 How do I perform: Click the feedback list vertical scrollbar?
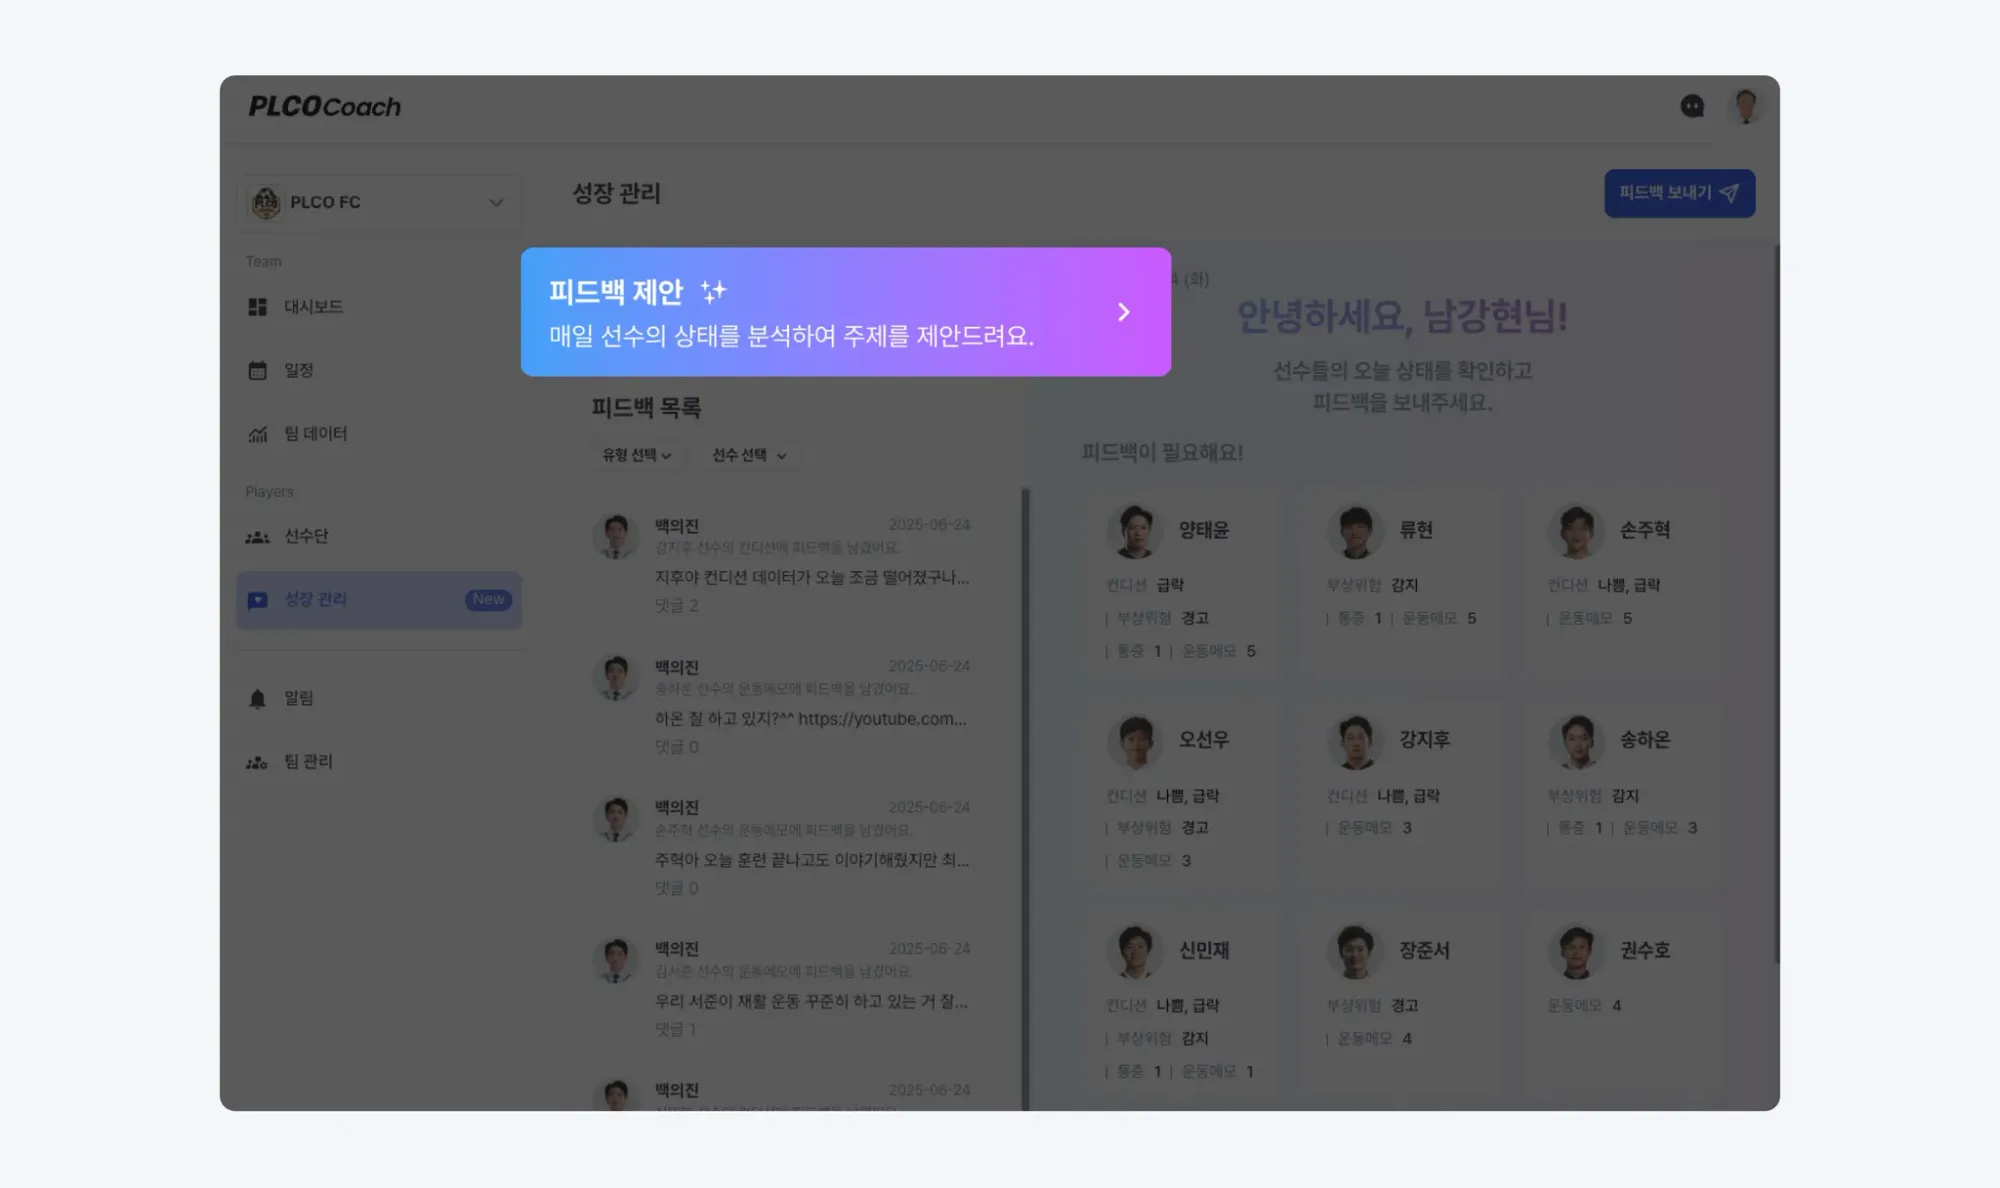[1025, 798]
